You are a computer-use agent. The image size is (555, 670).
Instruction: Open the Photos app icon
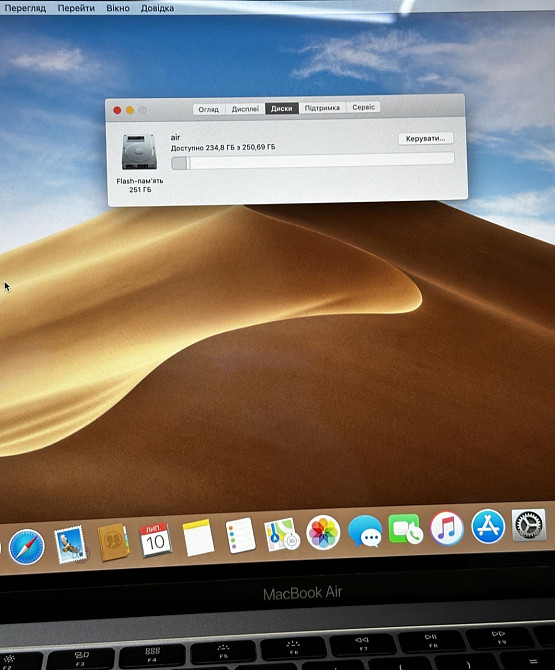click(323, 532)
